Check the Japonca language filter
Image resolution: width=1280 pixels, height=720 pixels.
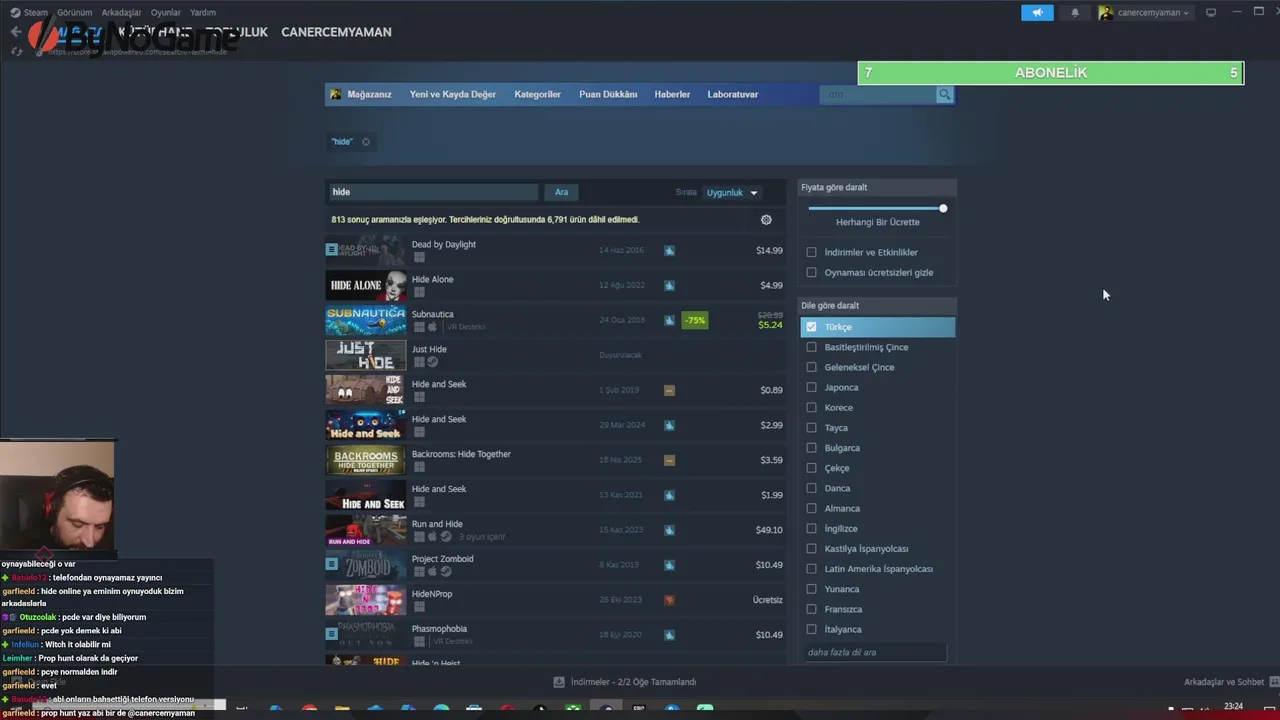point(811,387)
